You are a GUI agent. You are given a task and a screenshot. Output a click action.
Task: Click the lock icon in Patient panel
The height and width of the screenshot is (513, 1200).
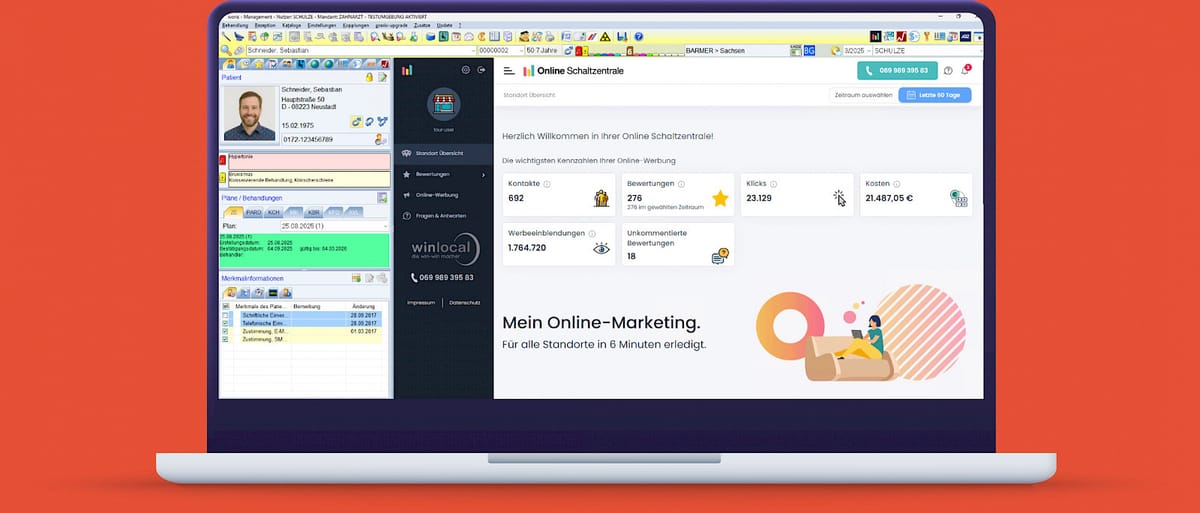pyautogui.click(x=369, y=77)
